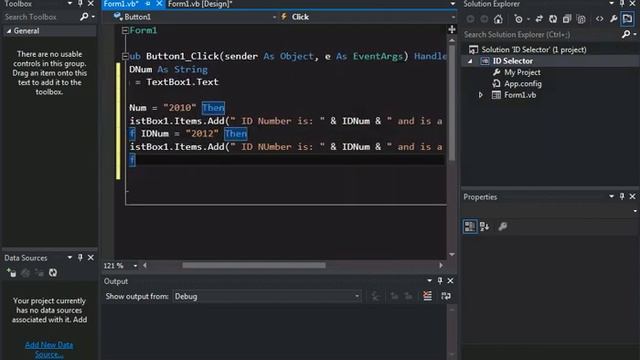Toggle Preview Selected Items button
640x360 pixels.
point(627,18)
